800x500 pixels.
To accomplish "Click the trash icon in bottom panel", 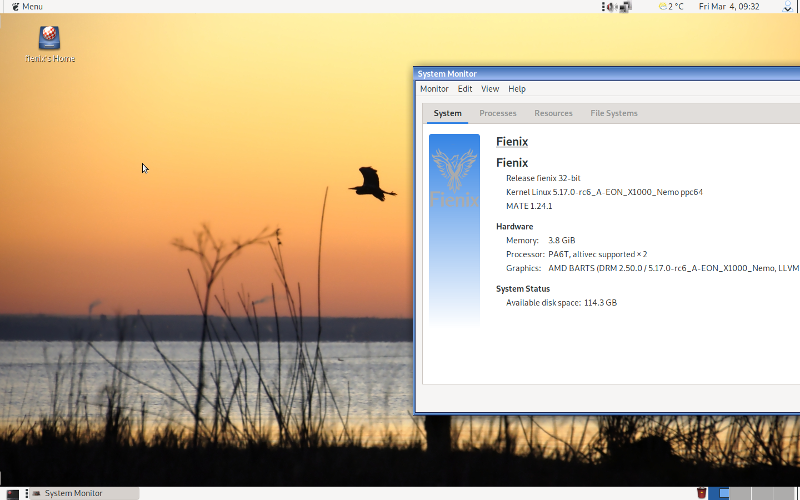I will 702,493.
